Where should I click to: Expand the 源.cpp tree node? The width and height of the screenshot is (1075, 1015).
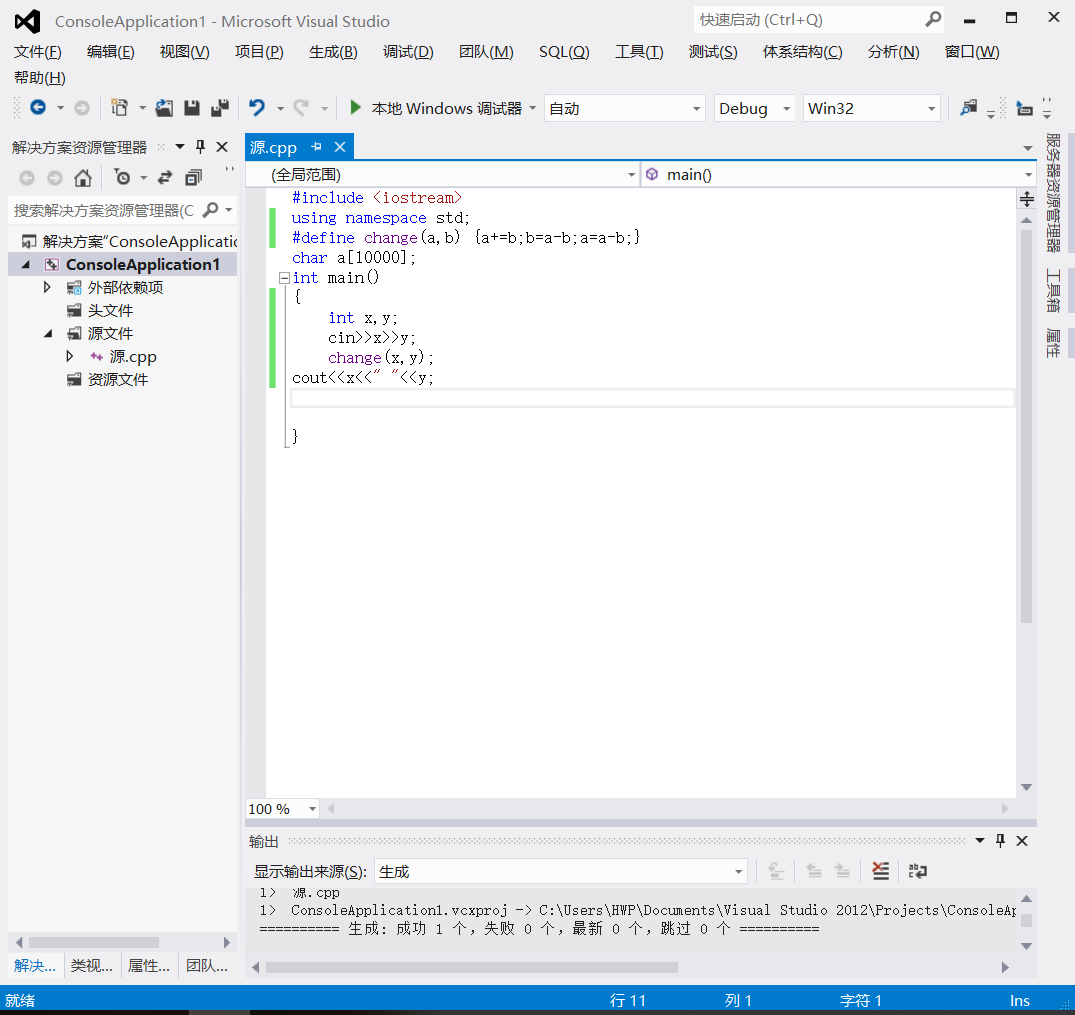tap(69, 356)
